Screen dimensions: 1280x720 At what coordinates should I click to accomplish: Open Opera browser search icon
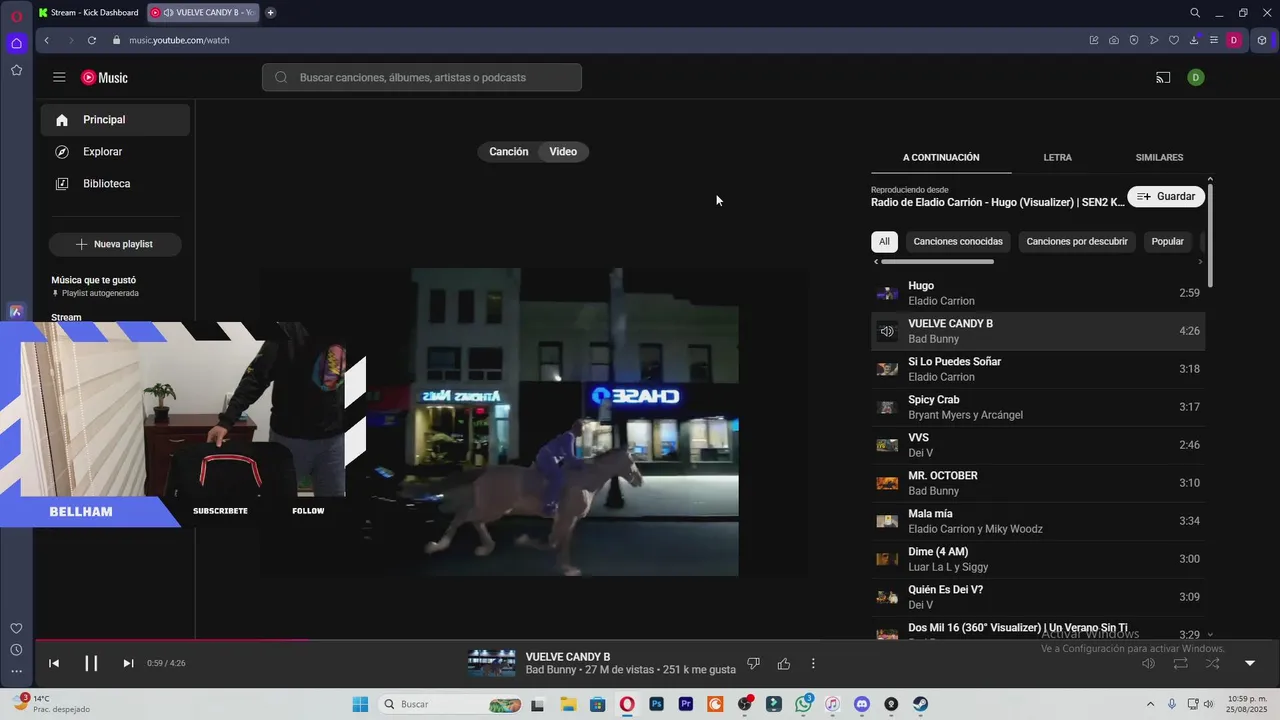click(x=1195, y=13)
